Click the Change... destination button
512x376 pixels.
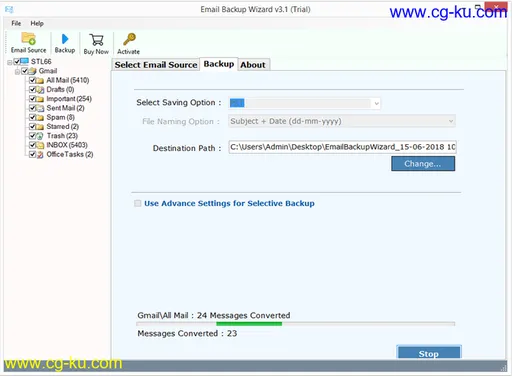coord(423,164)
